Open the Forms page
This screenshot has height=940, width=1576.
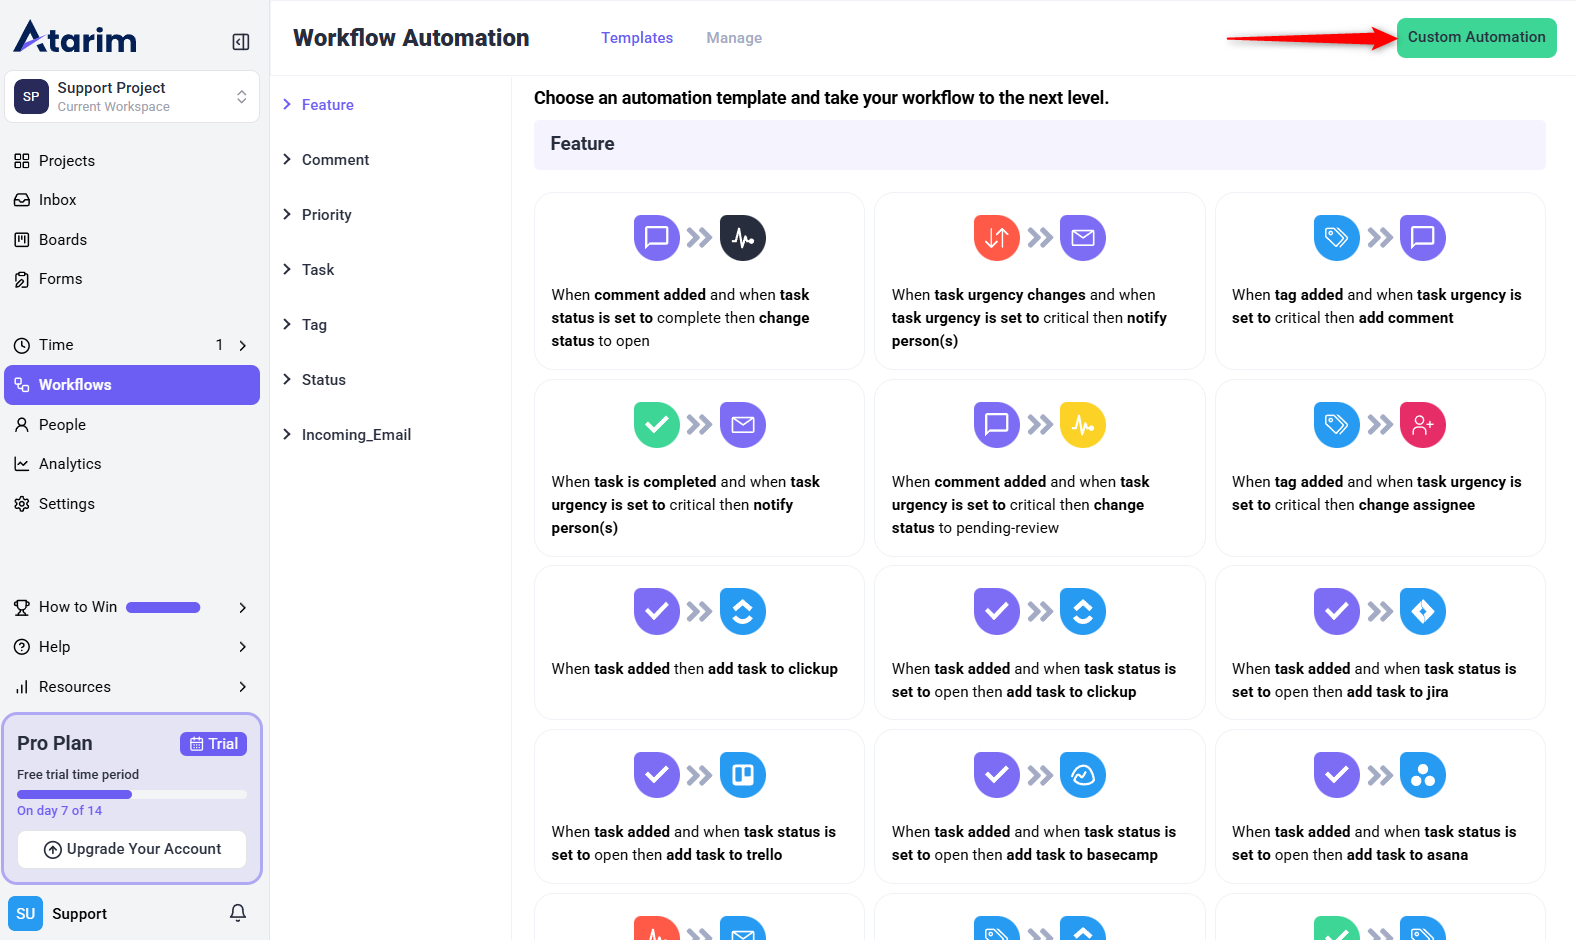tap(60, 279)
